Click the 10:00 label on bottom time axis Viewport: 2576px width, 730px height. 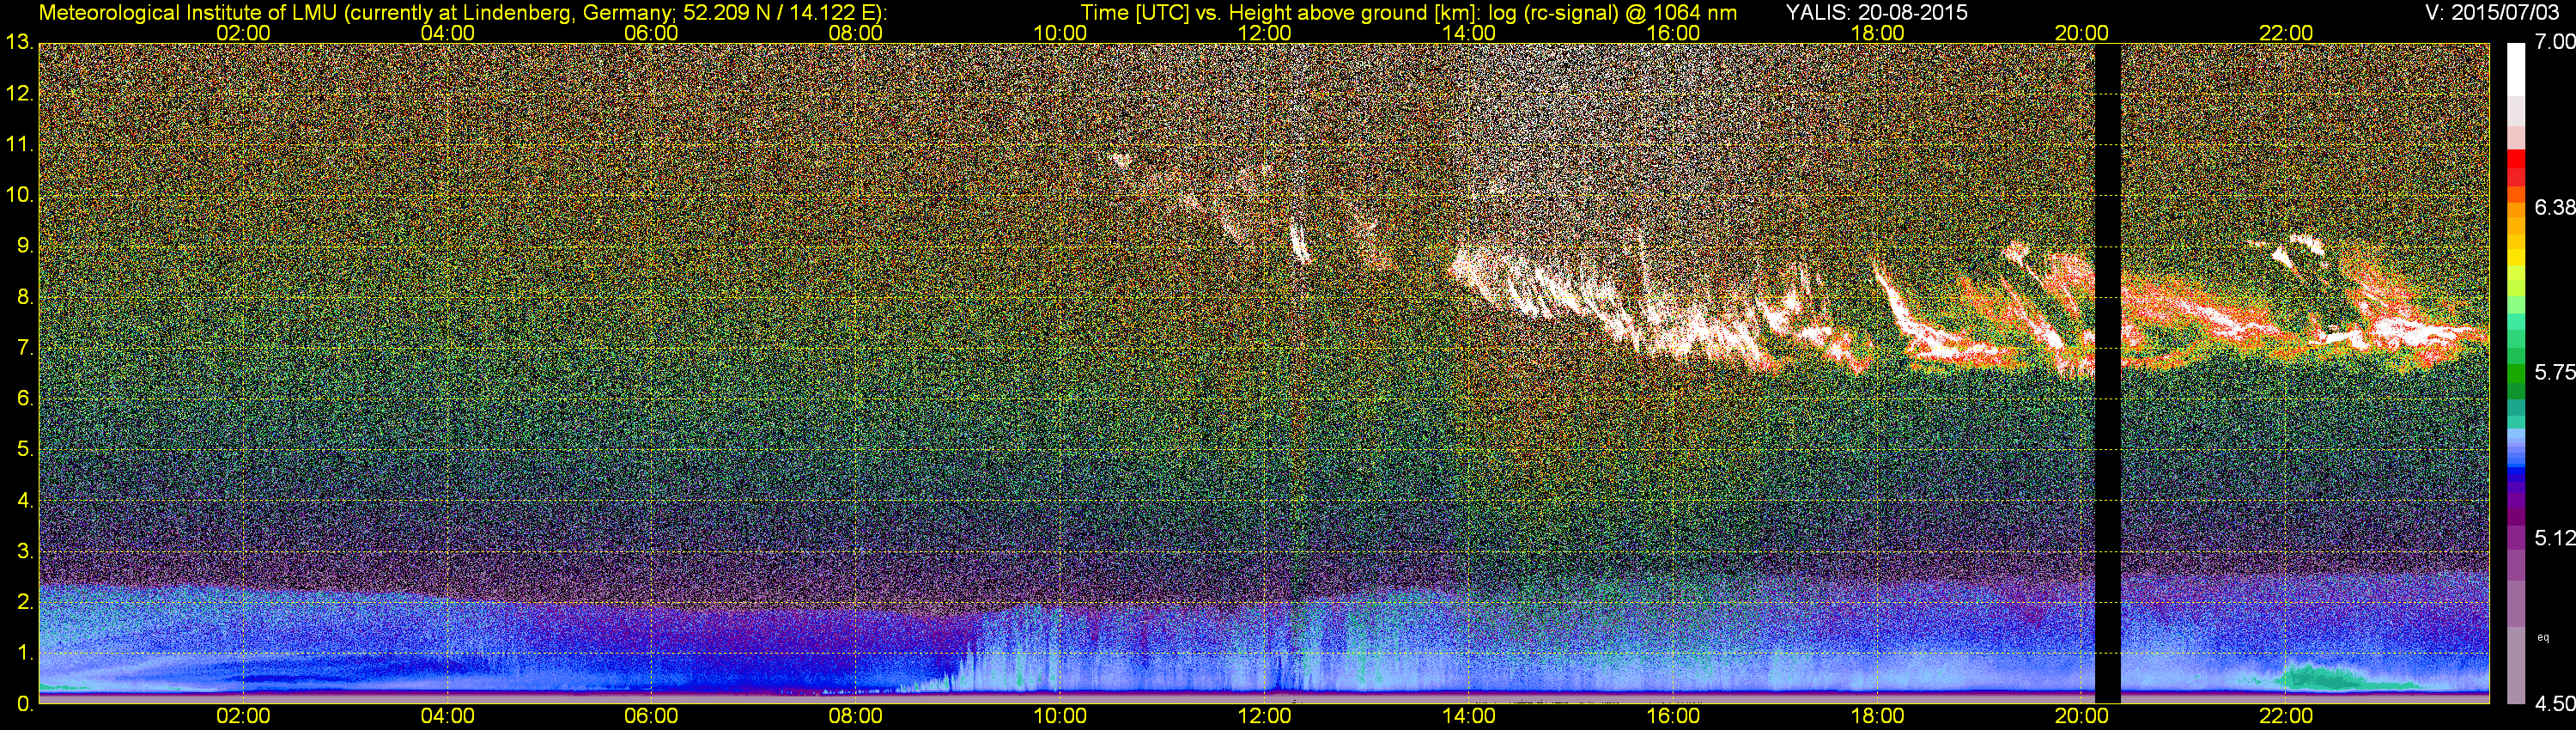pos(1060,716)
